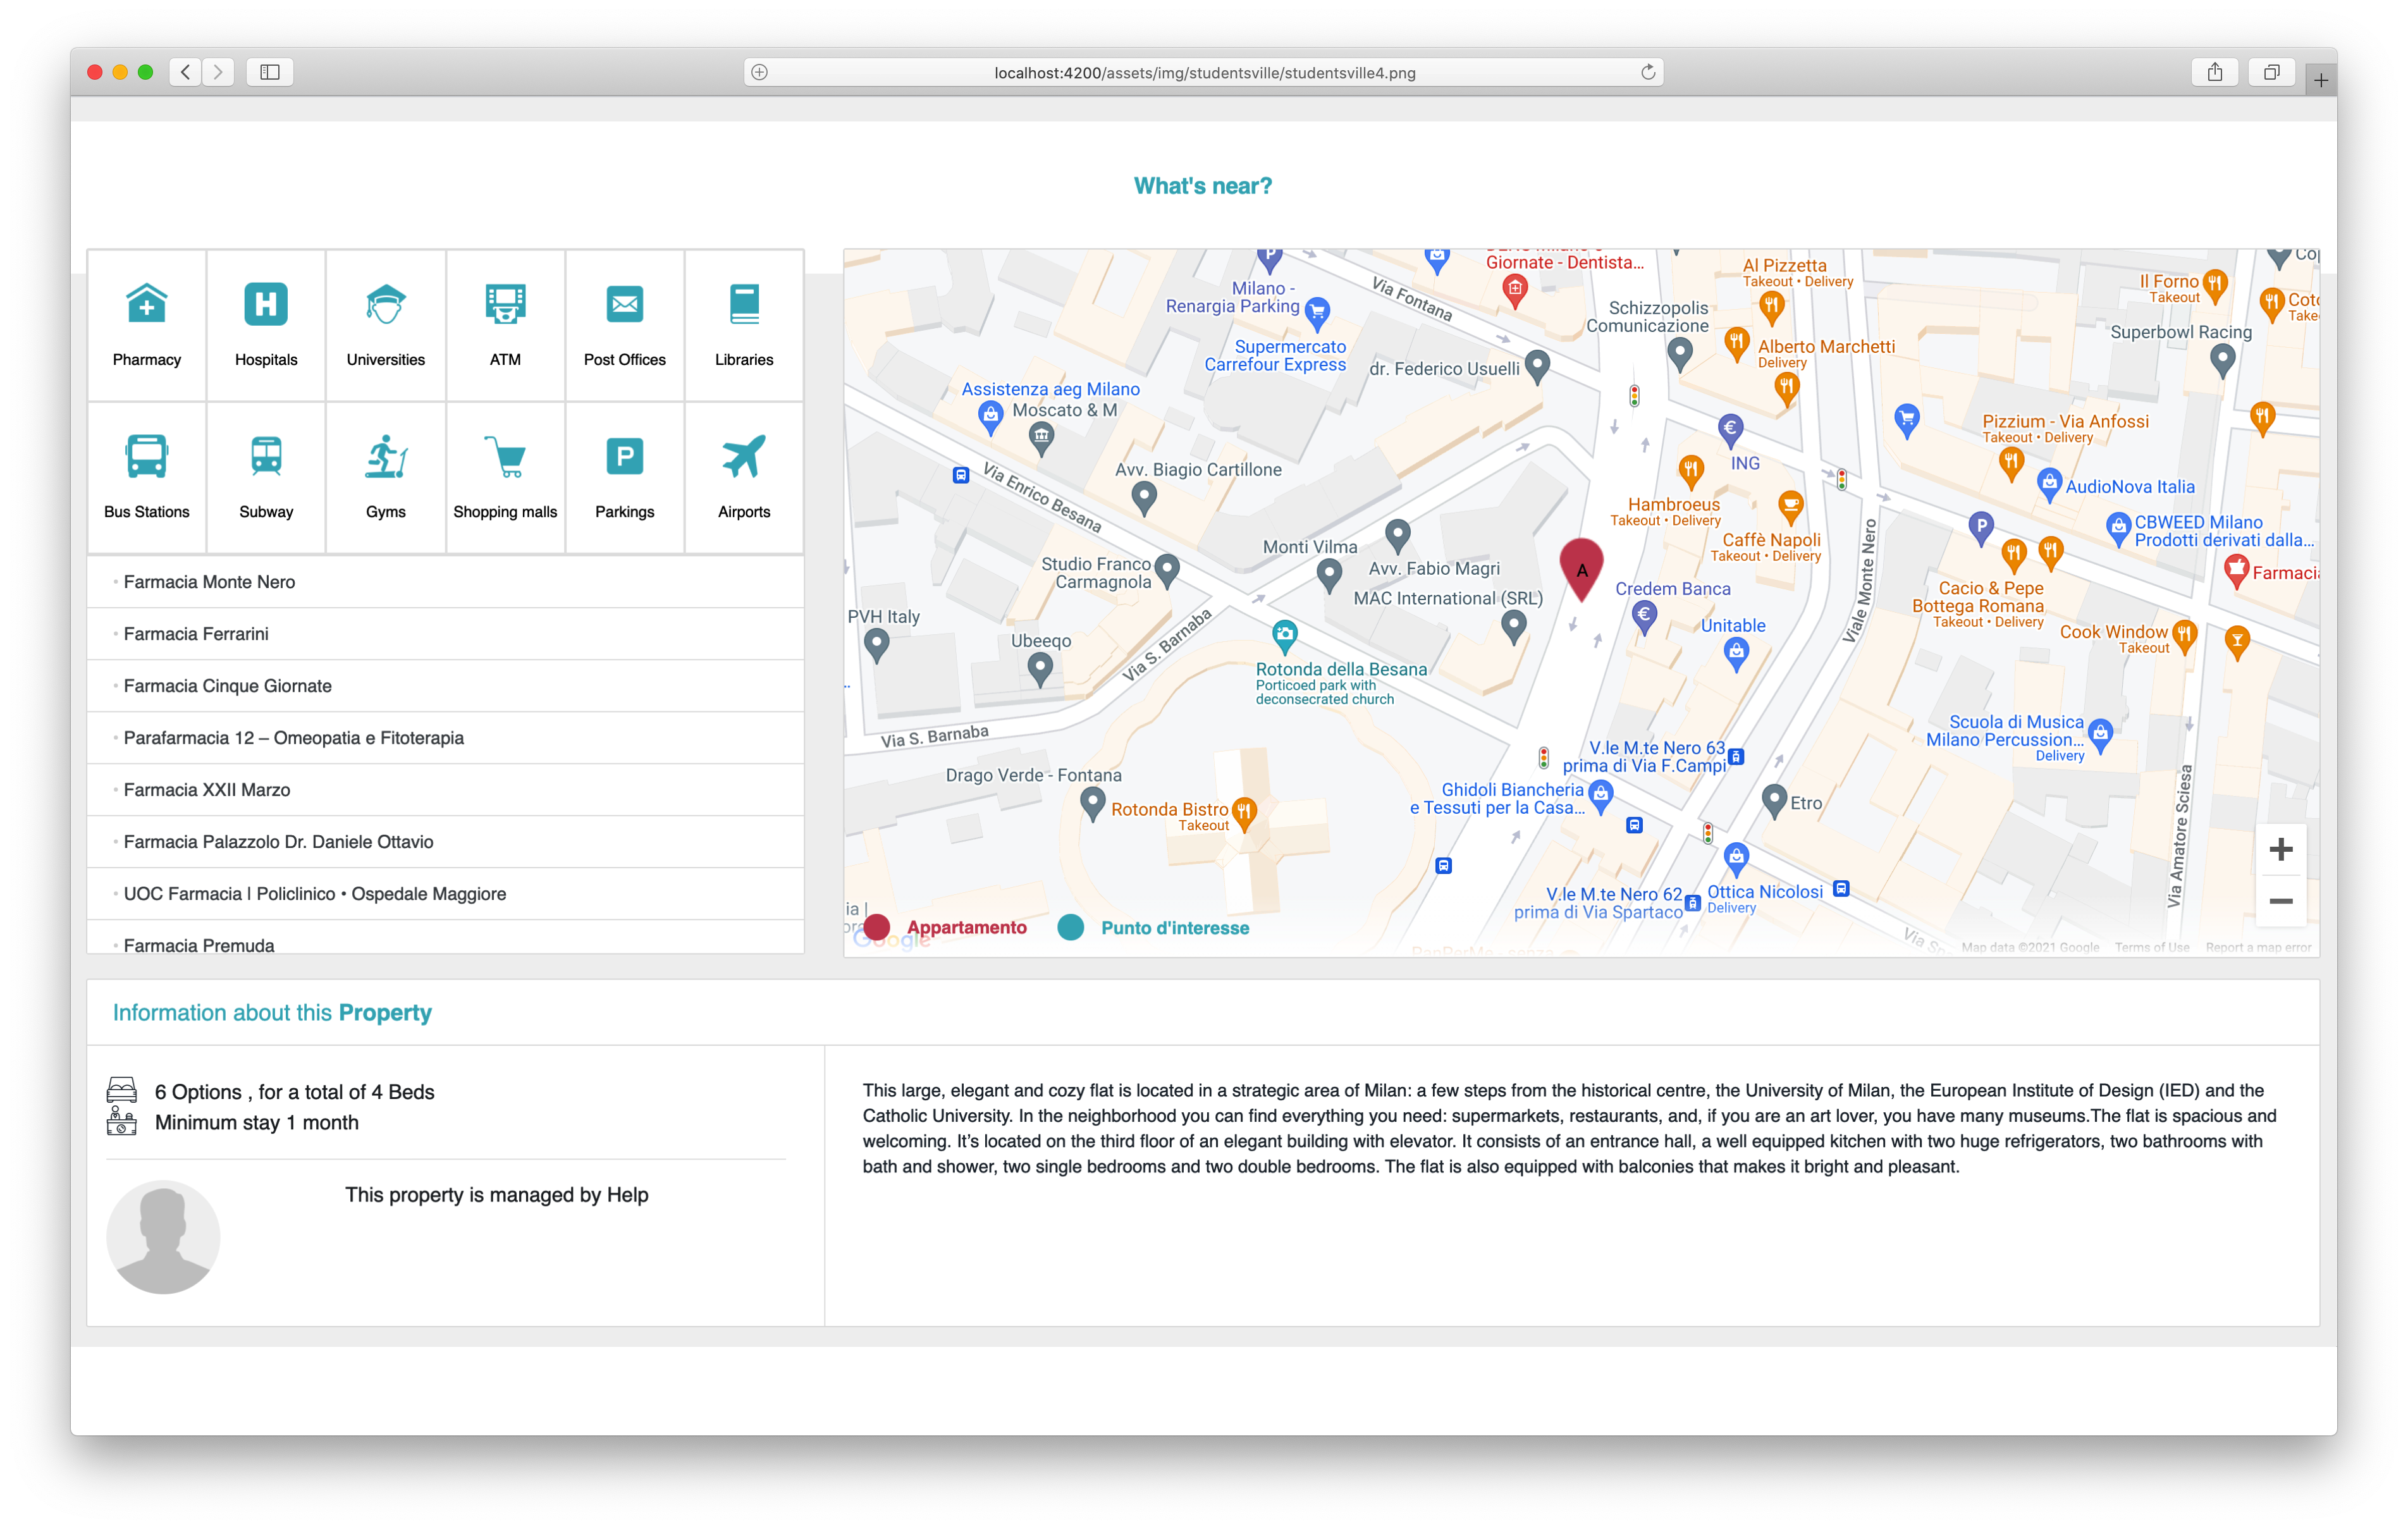2408x1529 pixels.
Task: Click the property manager avatar image
Action: click(x=163, y=1237)
